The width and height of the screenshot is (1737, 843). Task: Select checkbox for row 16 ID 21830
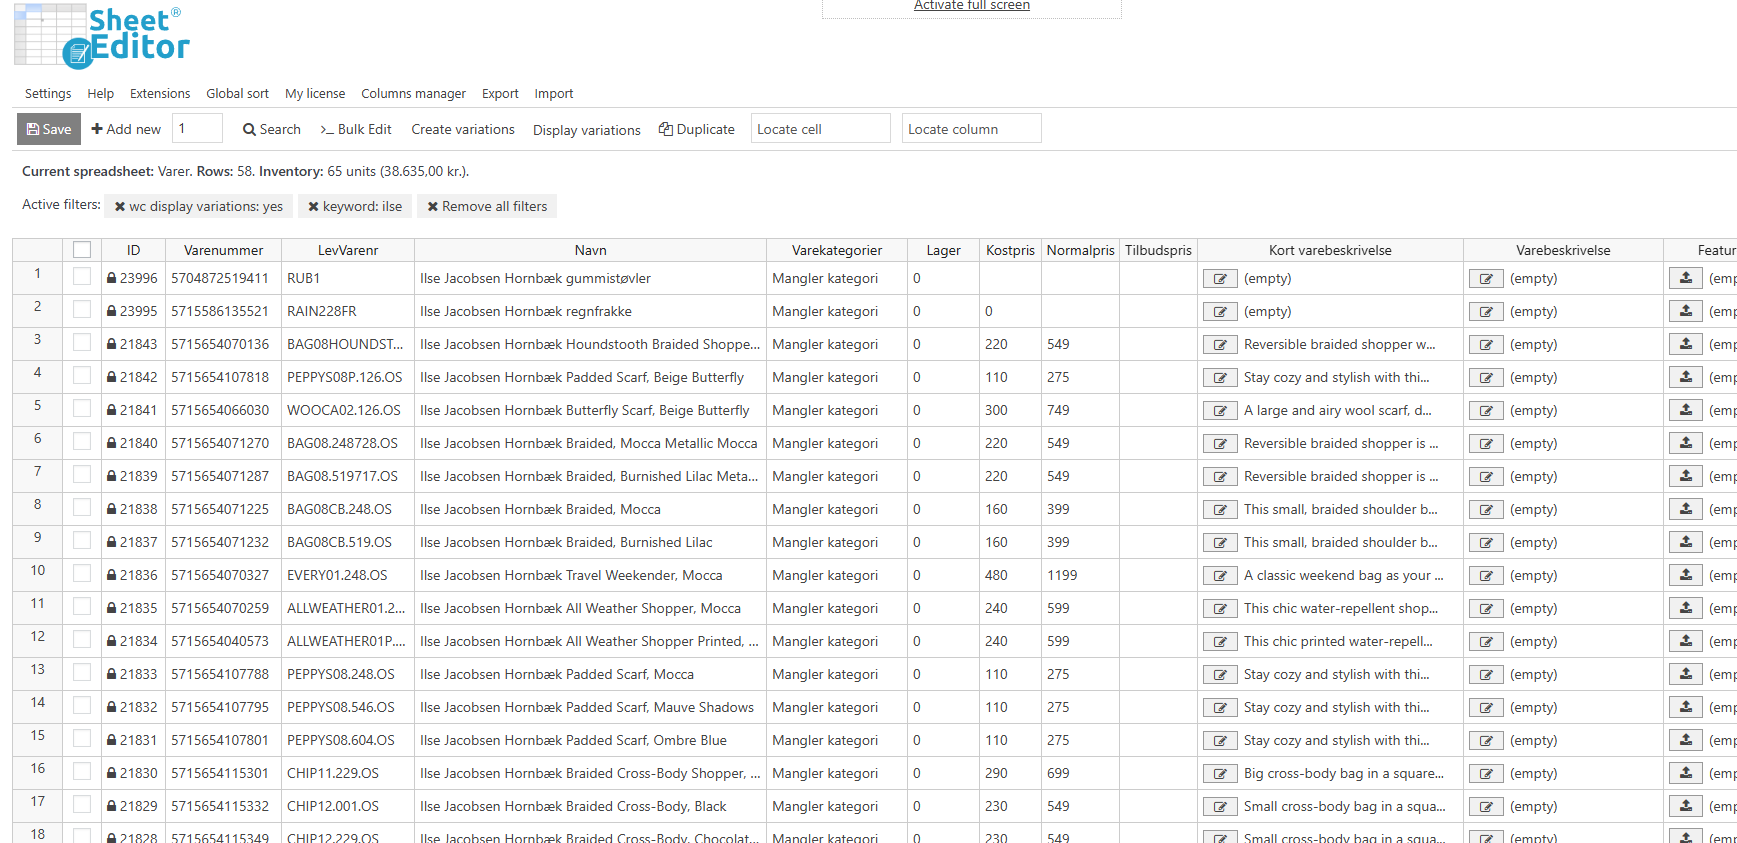82,772
